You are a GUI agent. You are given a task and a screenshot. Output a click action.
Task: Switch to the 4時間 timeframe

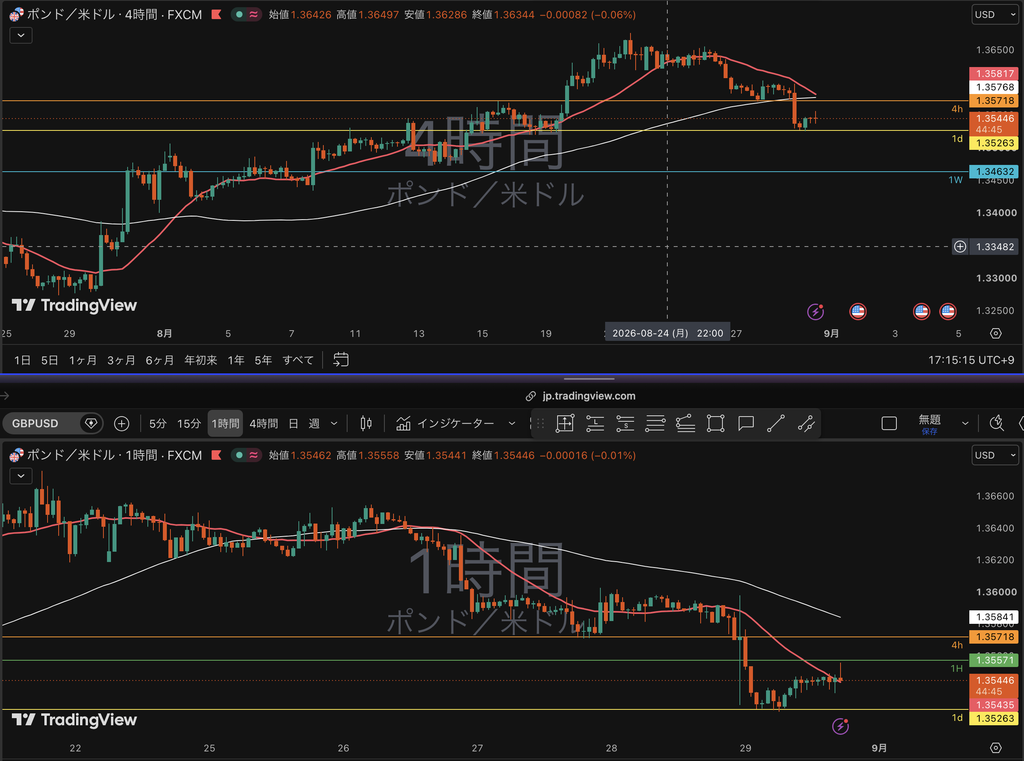[263, 423]
